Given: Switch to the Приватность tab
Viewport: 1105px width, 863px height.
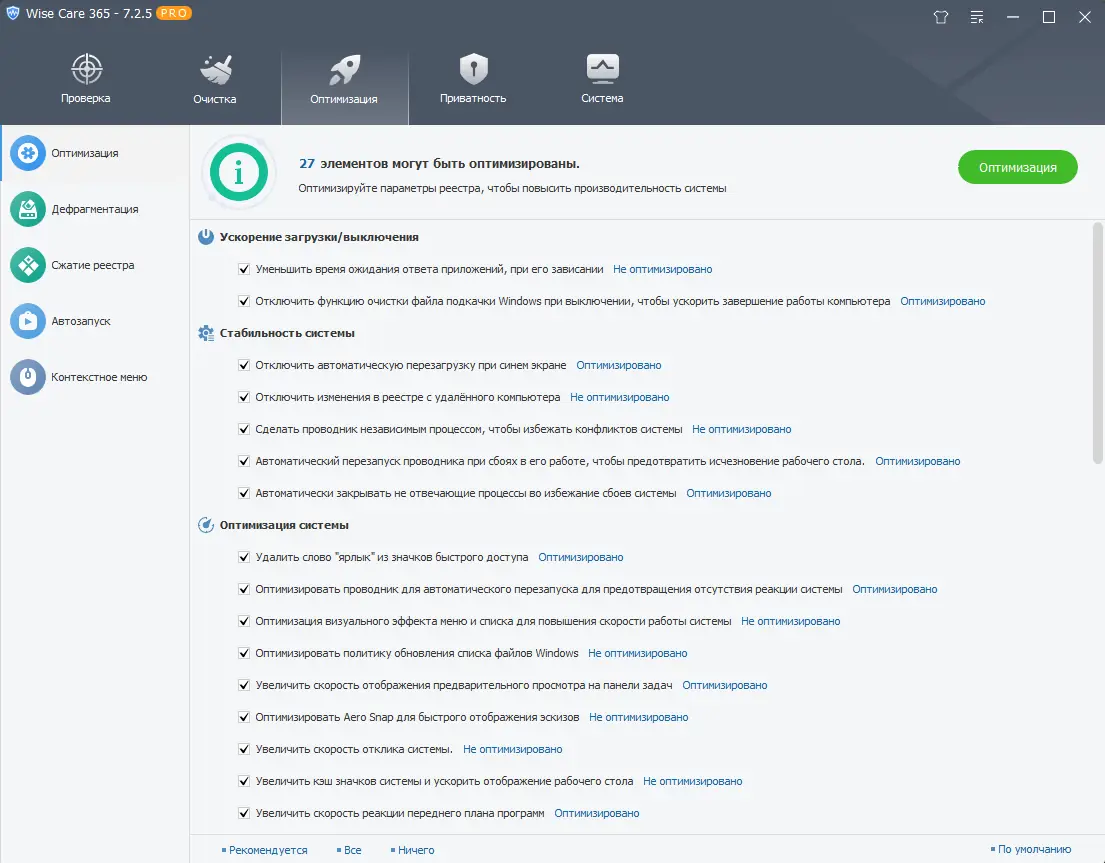Looking at the screenshot, I should [x=473, y=65].
